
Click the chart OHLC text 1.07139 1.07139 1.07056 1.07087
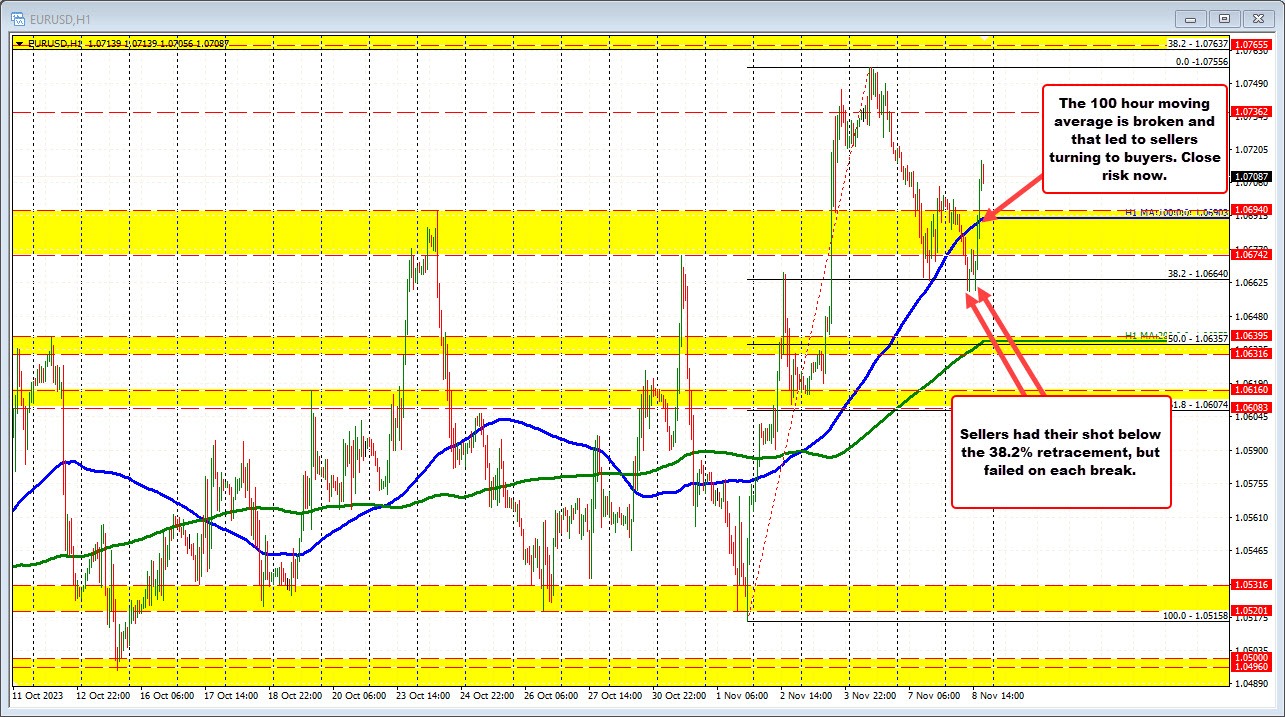[x=161, y=44]
